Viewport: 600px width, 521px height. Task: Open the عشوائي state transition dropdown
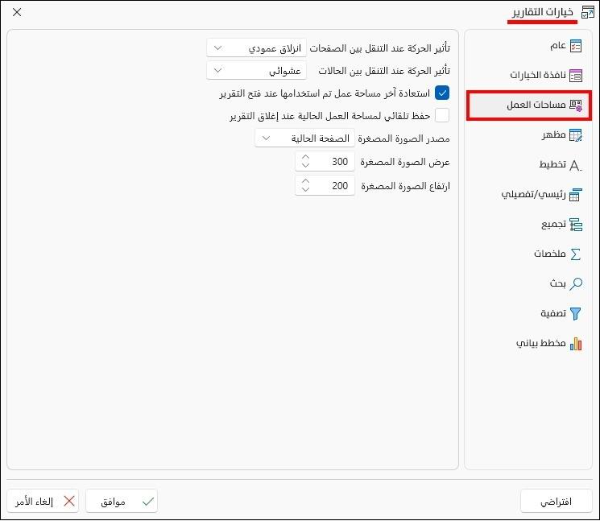click(x=256, y=71)
